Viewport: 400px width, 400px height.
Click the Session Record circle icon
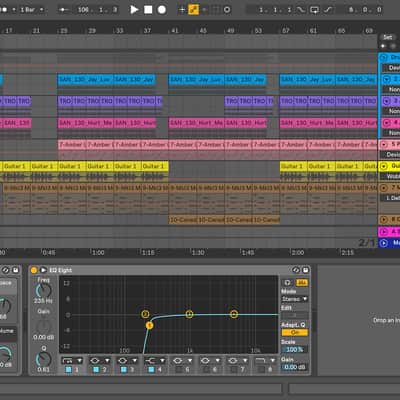[x=227, y=10]
